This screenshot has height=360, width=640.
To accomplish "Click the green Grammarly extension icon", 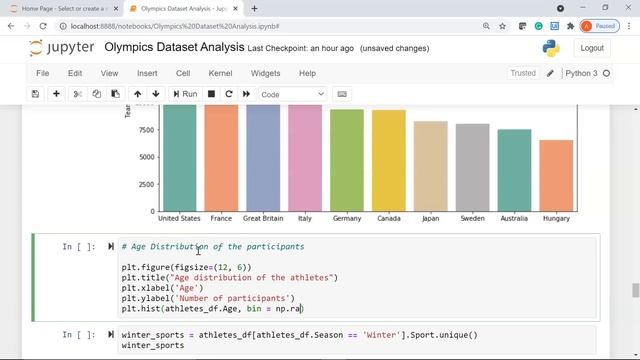I will tap(538, 26).
